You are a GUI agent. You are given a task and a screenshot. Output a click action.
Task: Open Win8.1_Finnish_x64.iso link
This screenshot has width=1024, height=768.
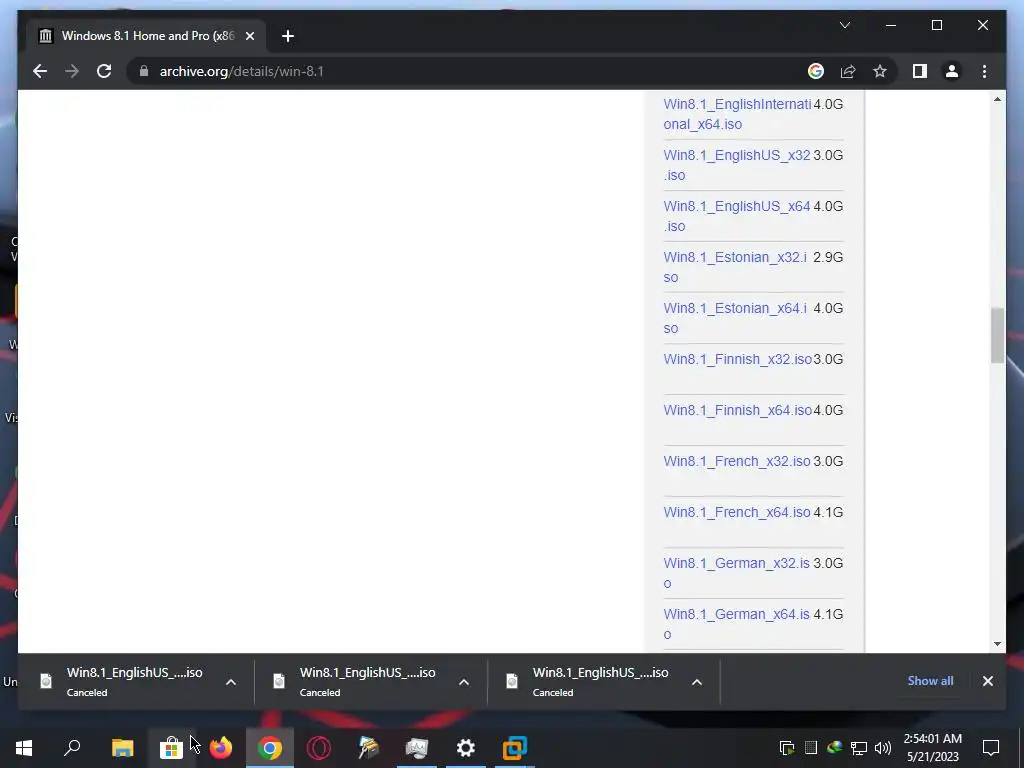click(737, 410)
